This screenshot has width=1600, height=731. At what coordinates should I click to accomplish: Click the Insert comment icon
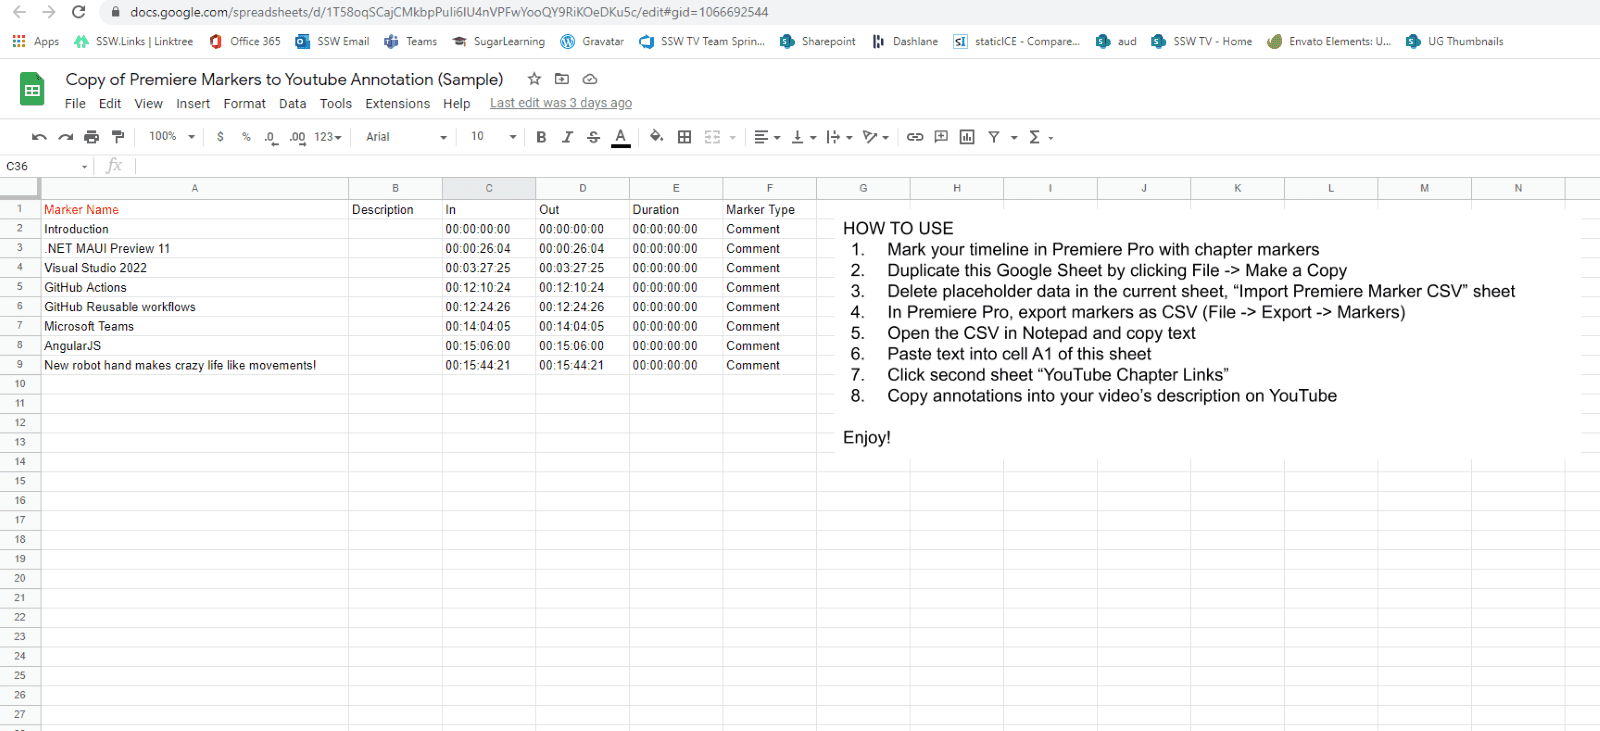click(941, 137)
